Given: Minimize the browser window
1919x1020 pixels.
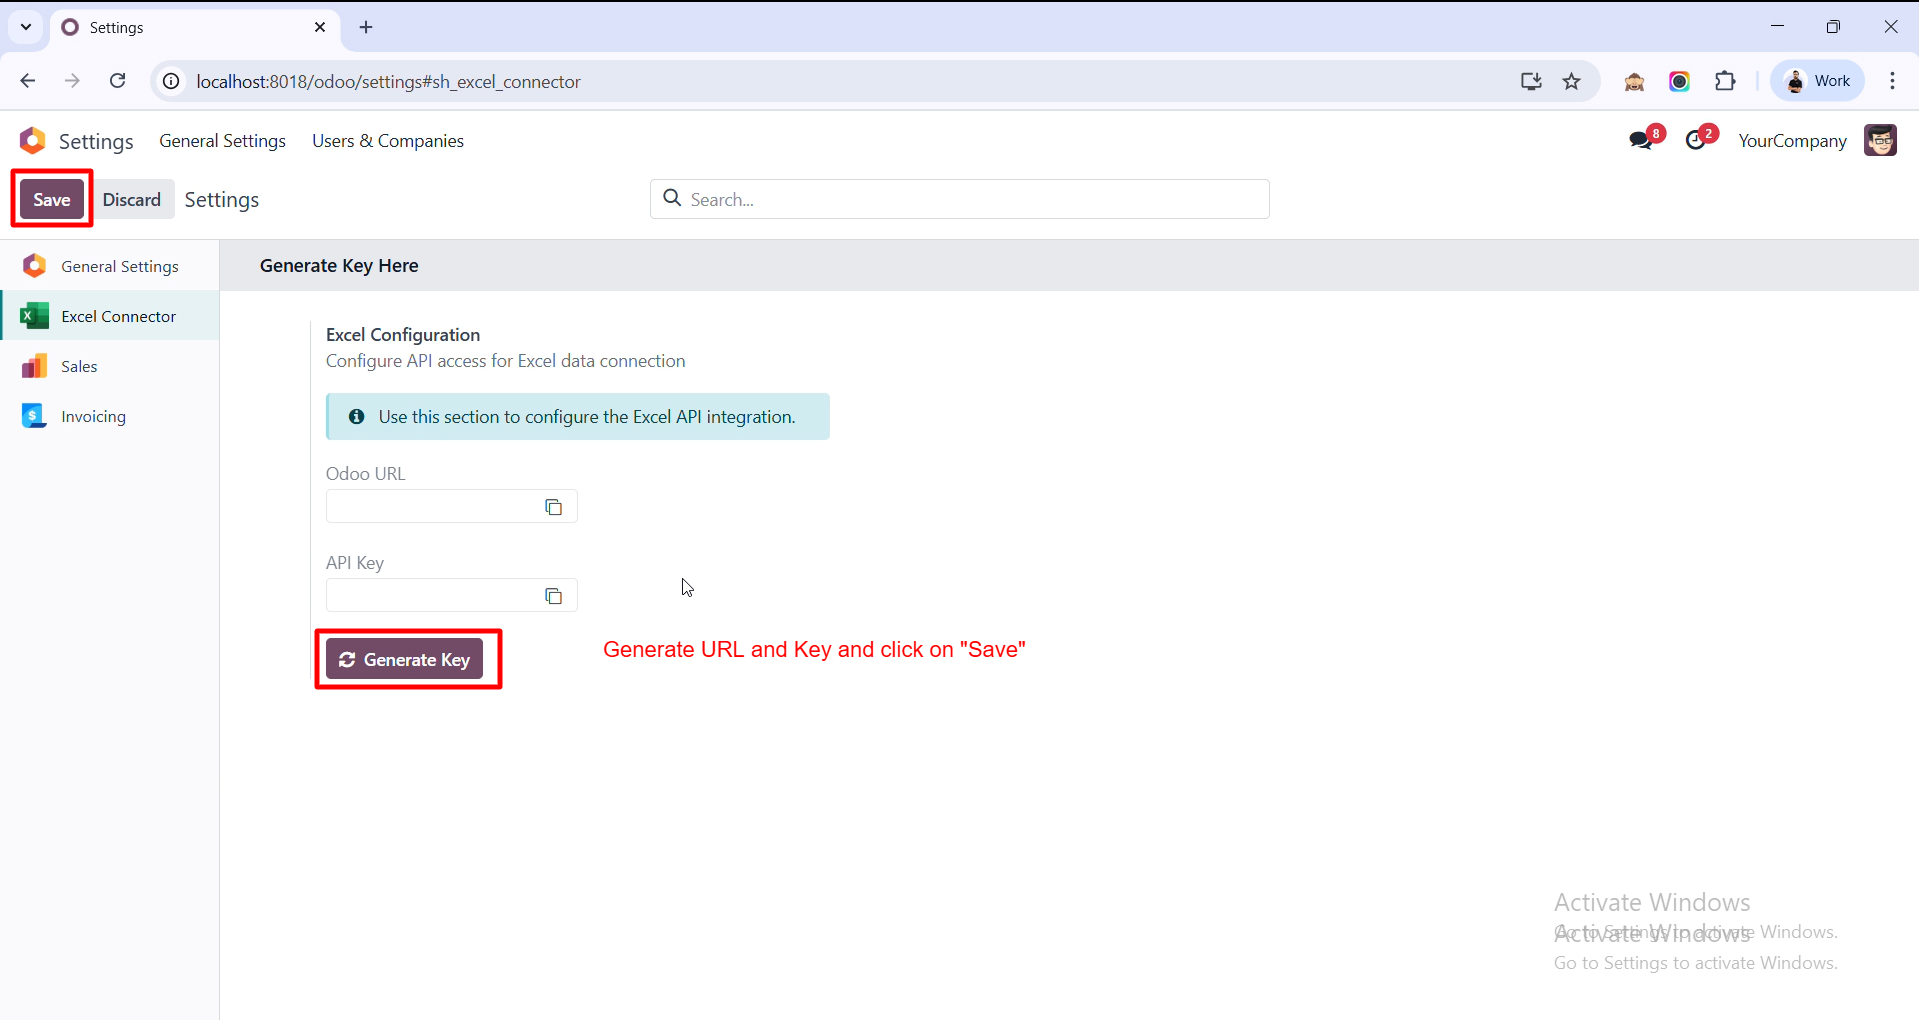Looking at the screenshot, I should click(x=1777, y=27).
